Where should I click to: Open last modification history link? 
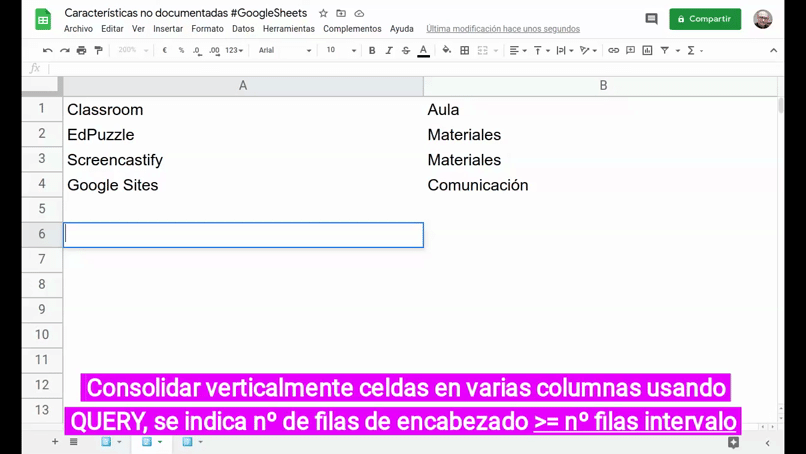click(503, 29)
